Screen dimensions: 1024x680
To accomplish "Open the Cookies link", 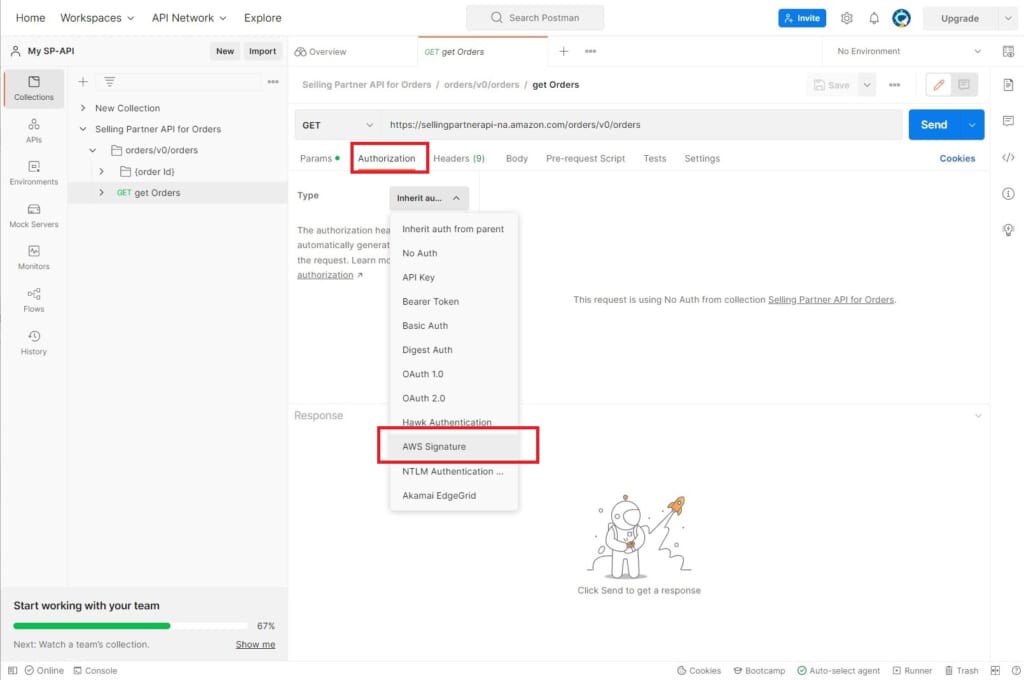I will (x=957, y=158).
